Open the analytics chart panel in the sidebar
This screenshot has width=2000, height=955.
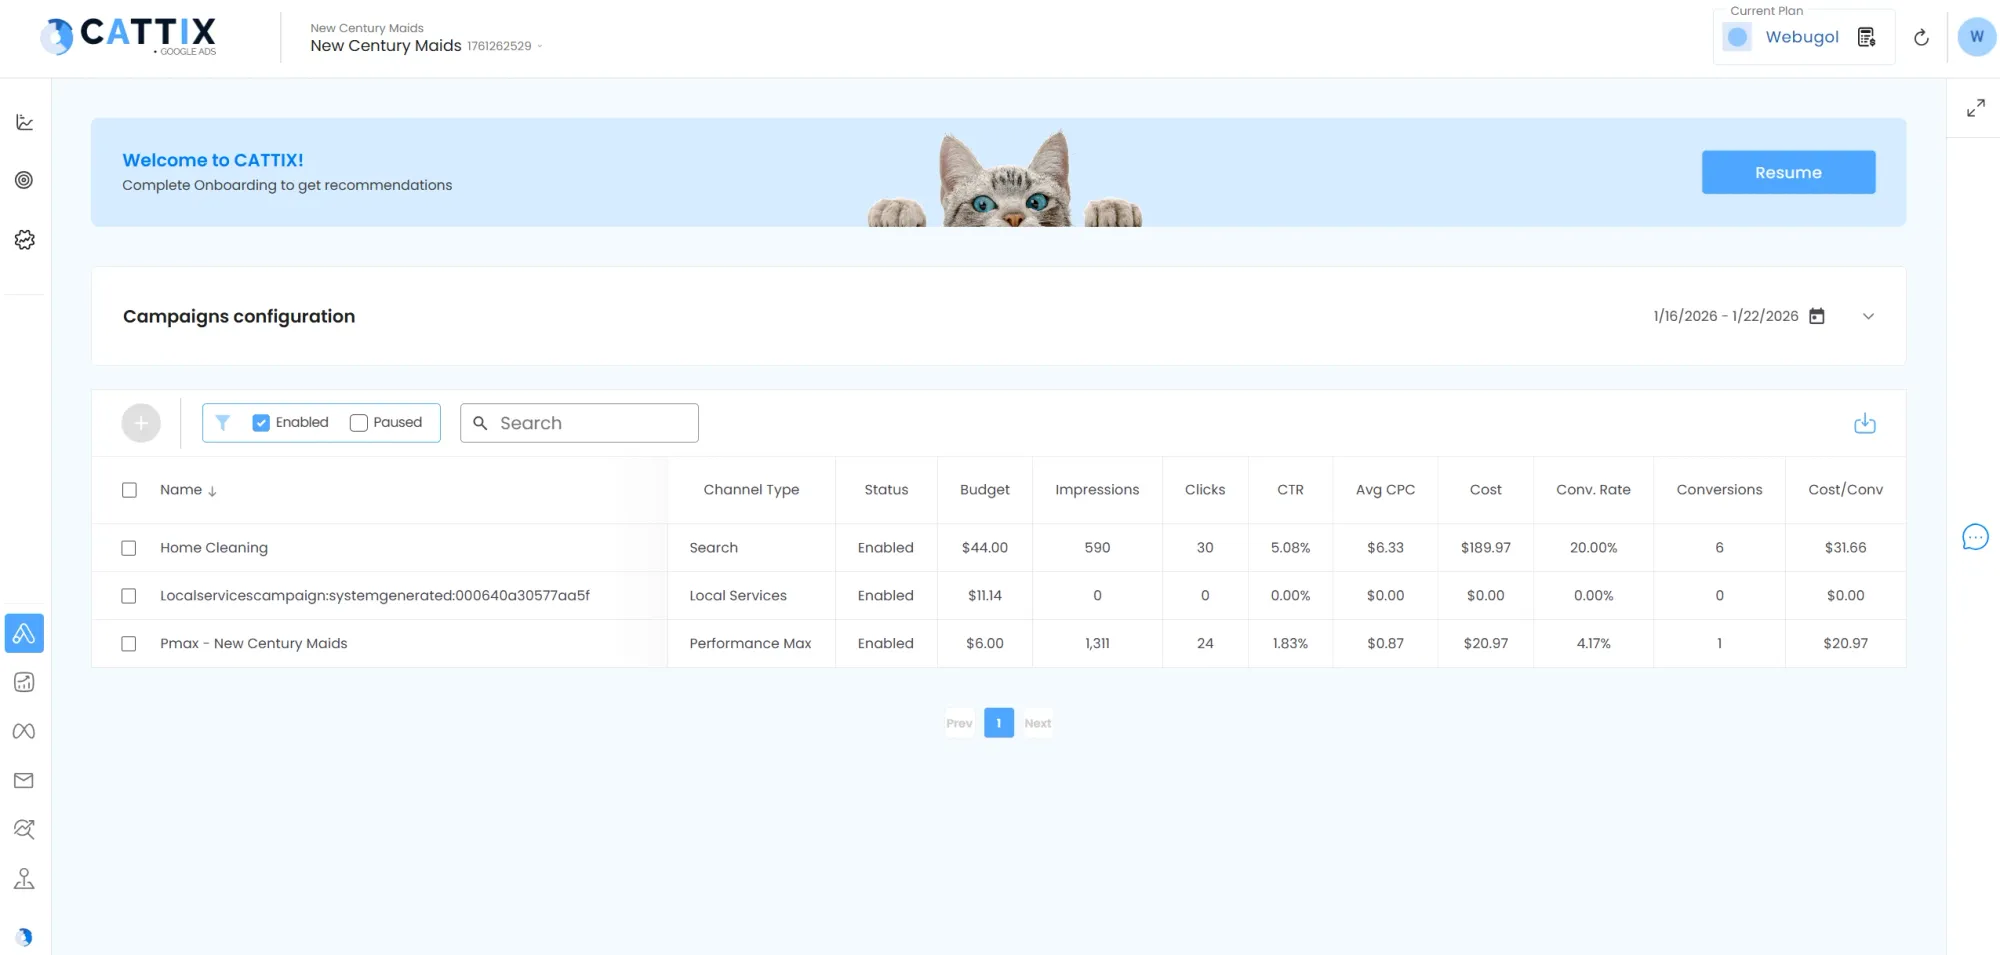point(24,121)
